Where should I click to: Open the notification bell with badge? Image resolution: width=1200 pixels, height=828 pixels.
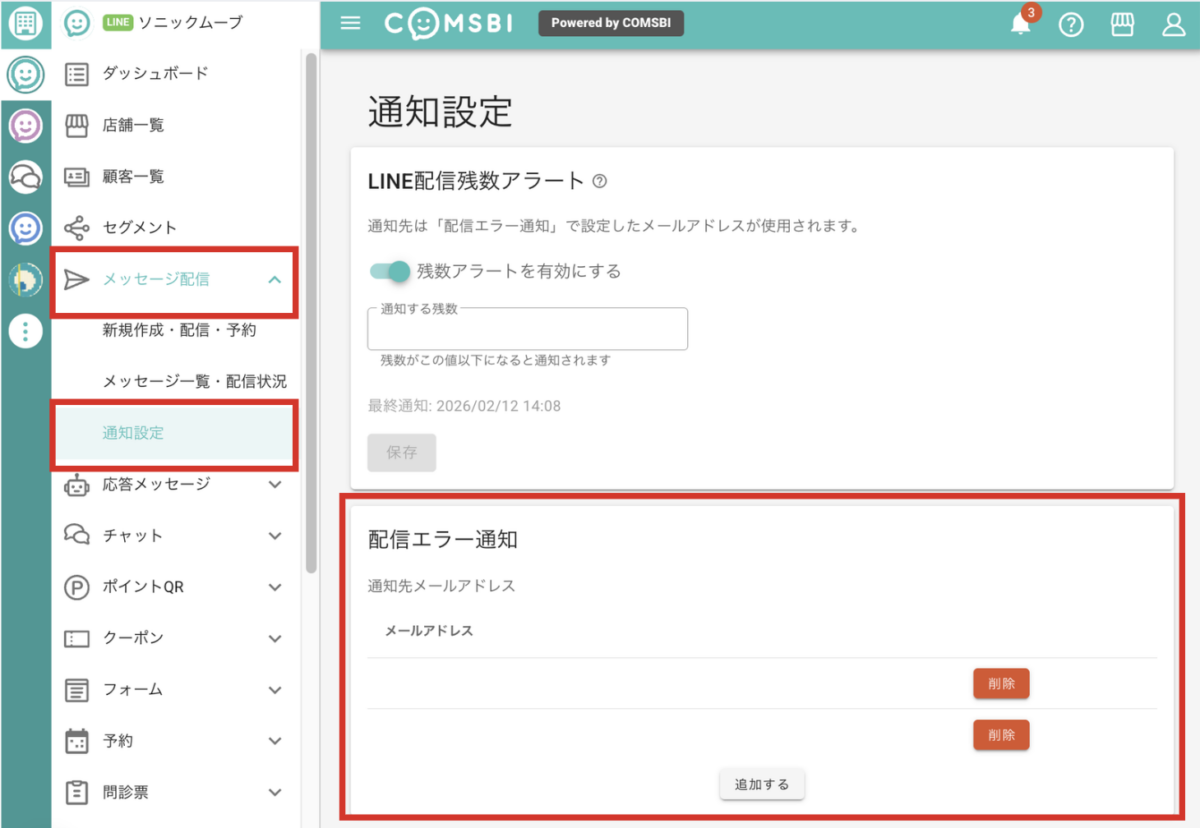coord(1021,25)
